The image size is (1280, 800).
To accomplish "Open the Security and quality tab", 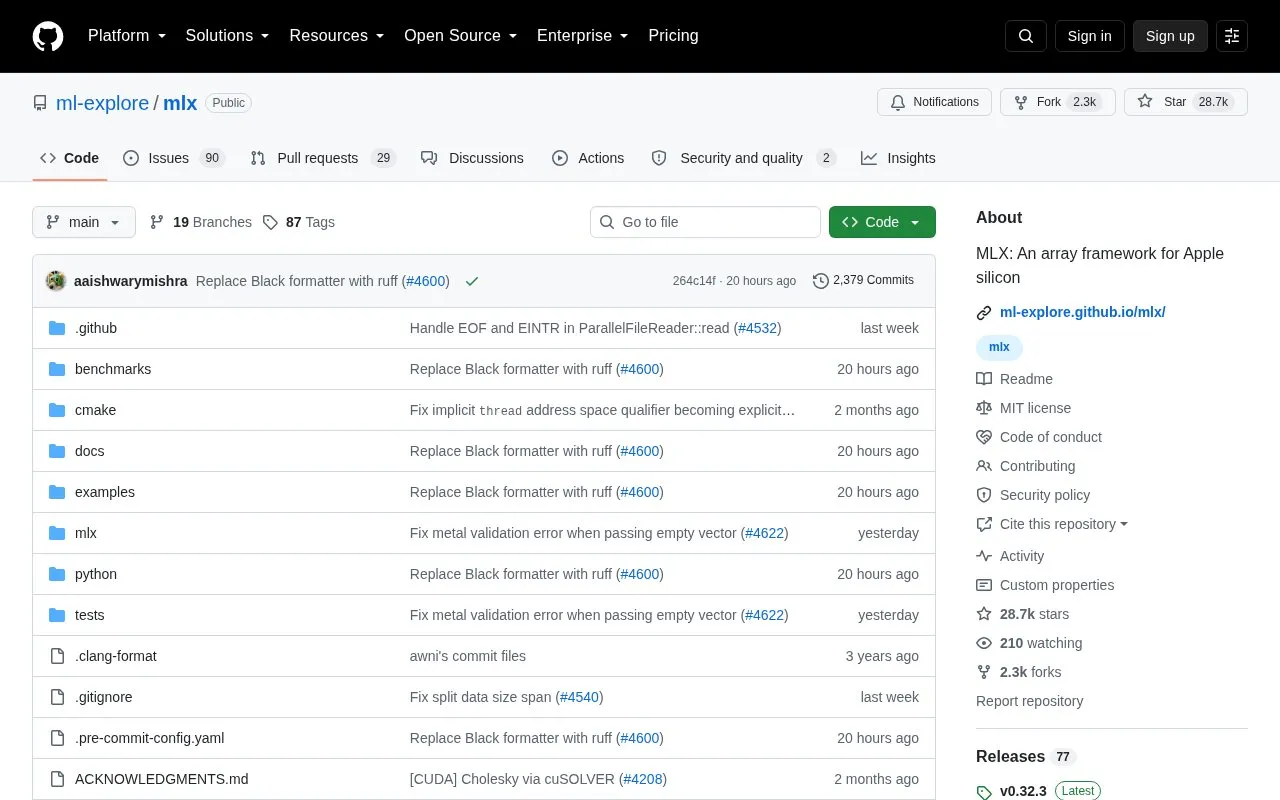I will [x=743, y=158].
